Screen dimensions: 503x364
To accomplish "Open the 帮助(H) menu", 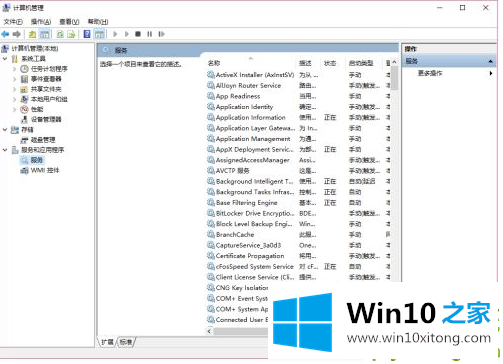I will click(98, 22).
